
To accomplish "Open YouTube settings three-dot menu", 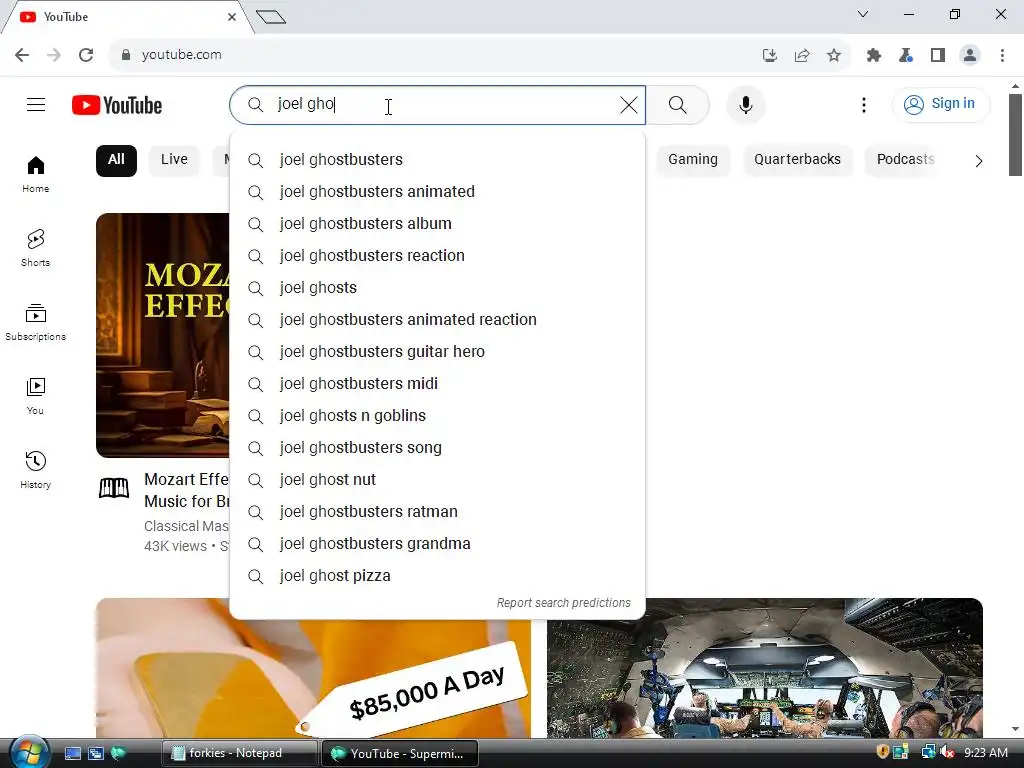I will 863,104.
